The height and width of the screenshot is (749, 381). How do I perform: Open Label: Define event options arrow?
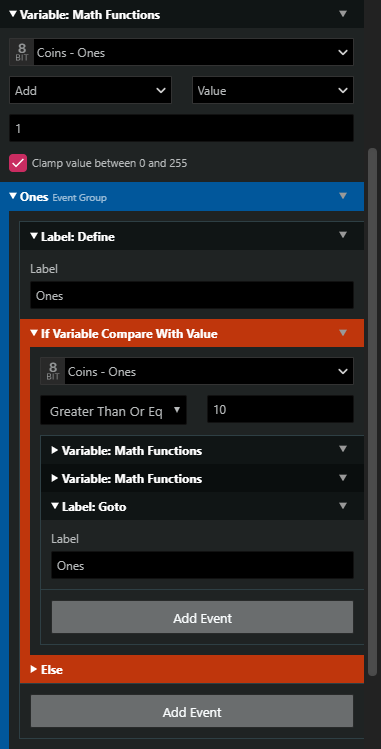pyautogui.click(x=342, y=235)
